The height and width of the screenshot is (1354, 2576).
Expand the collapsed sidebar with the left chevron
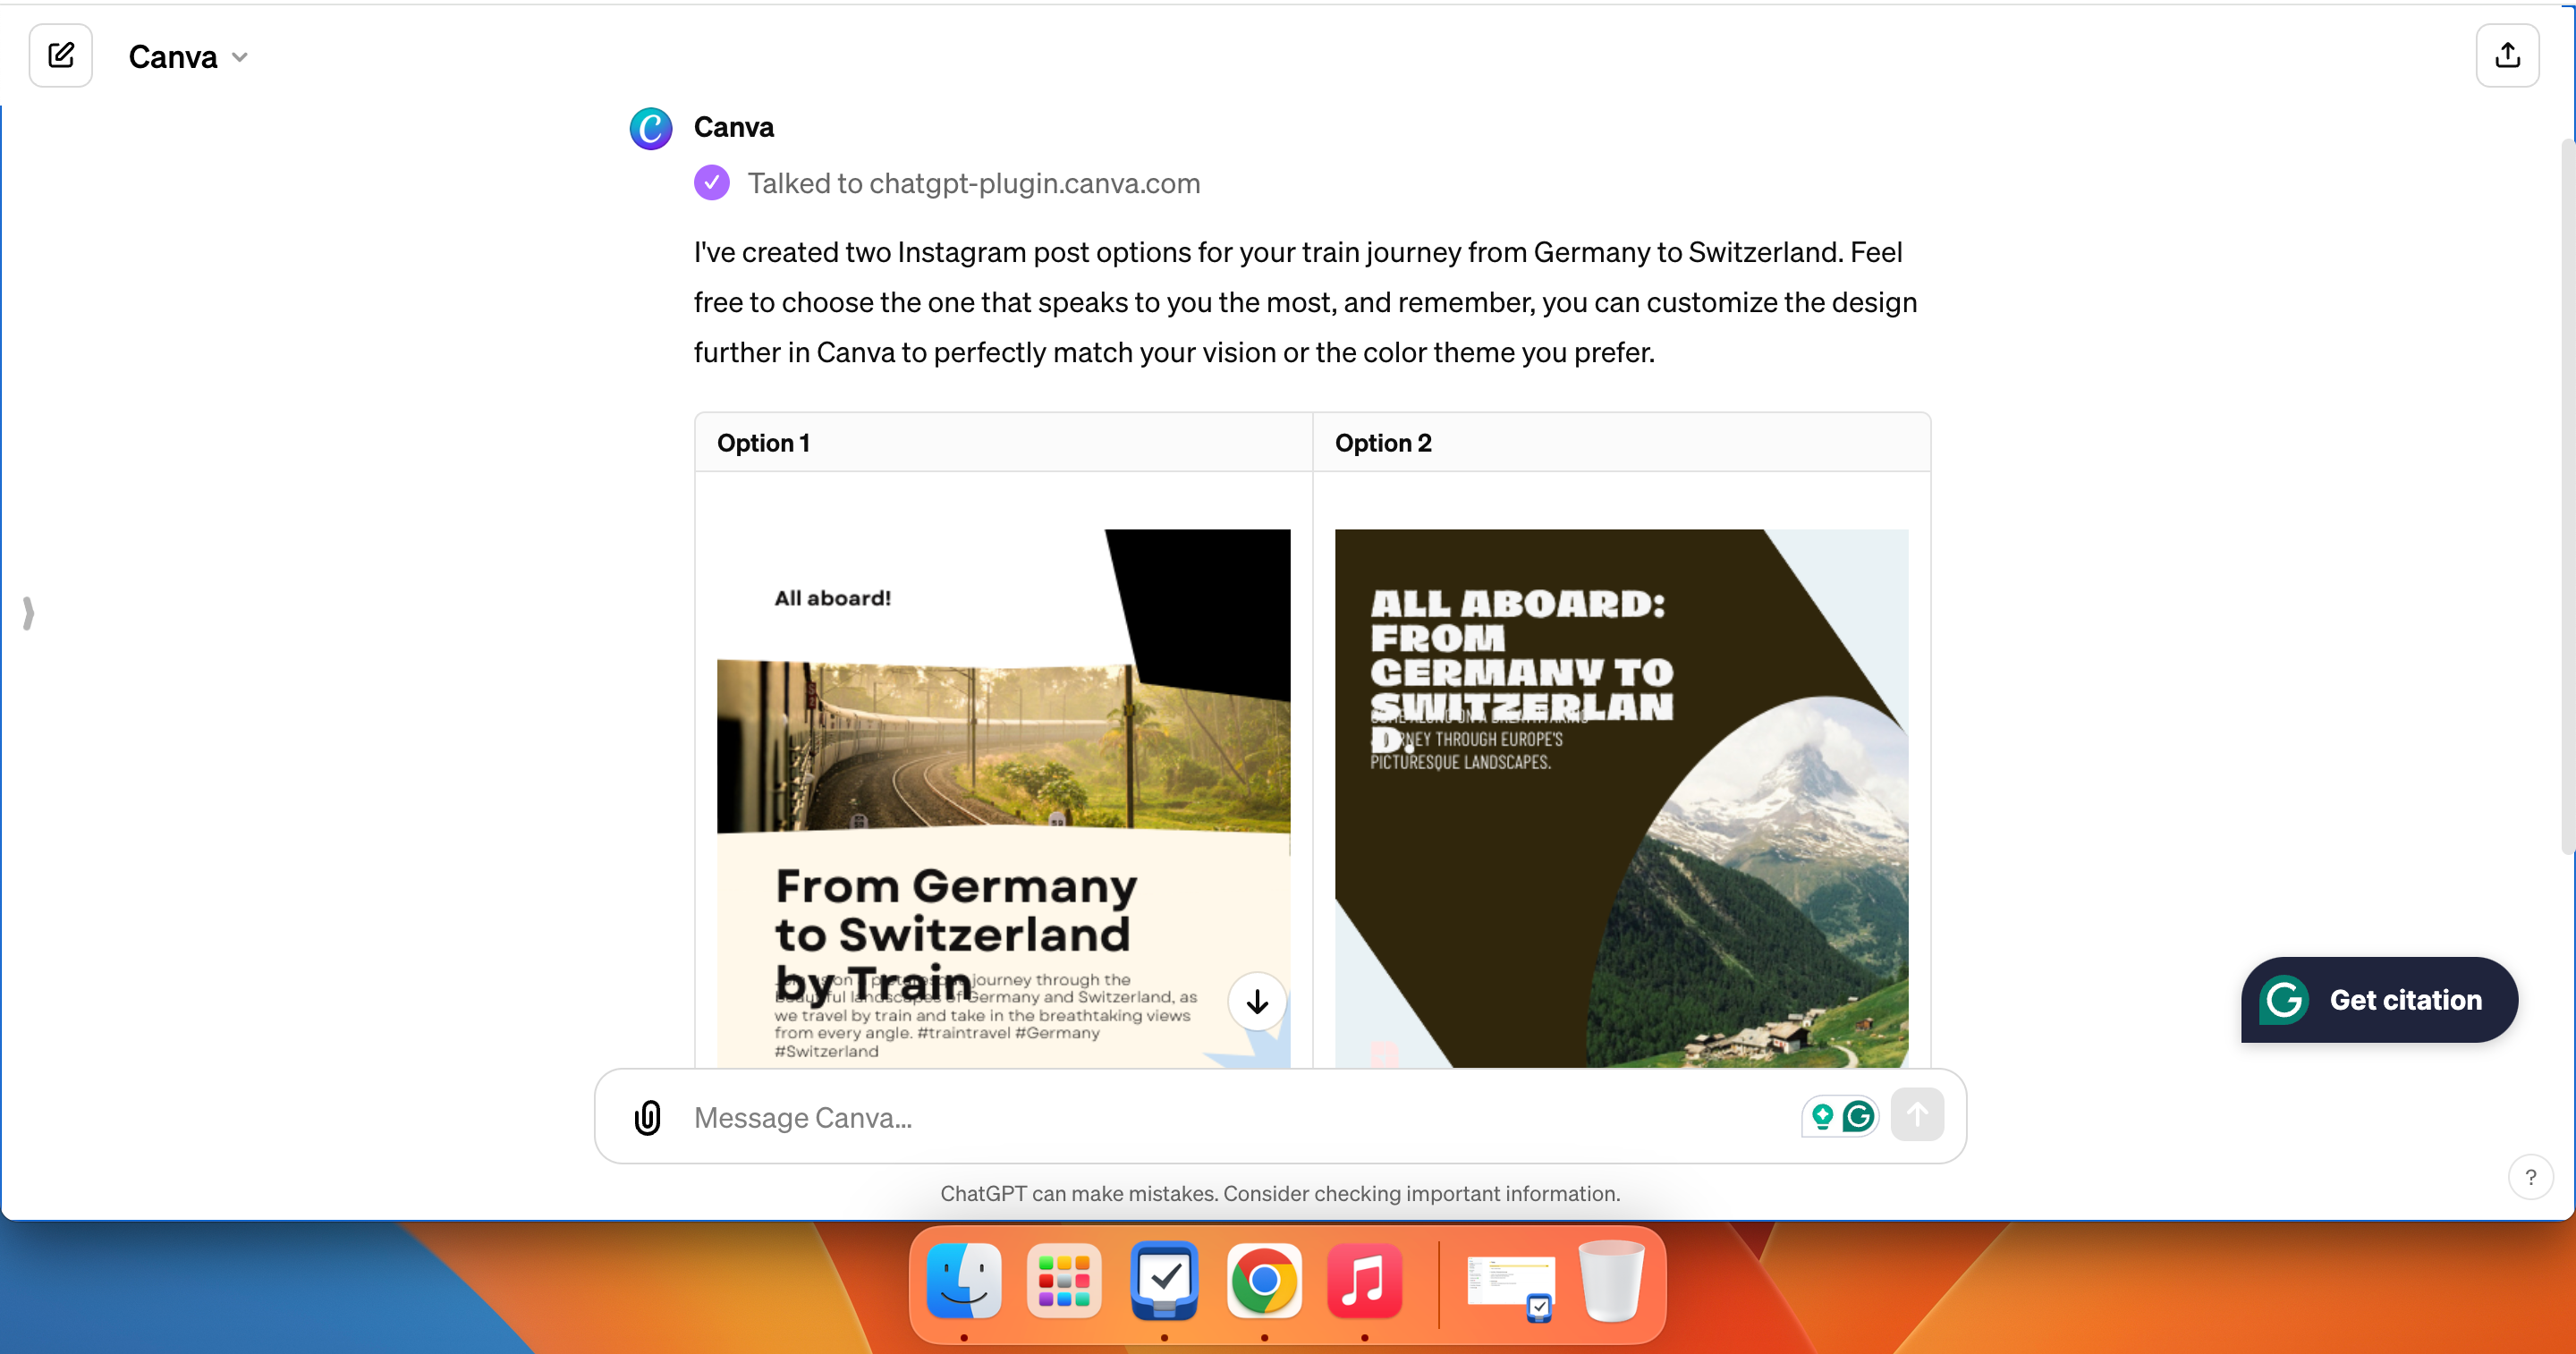click(x=28, y=613)
